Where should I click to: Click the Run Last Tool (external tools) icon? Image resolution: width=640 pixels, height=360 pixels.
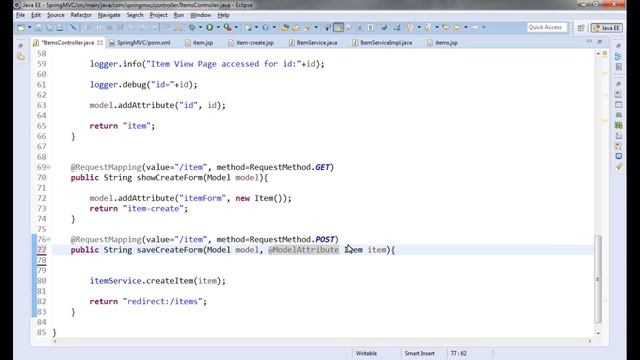click(x=227, y=27)
